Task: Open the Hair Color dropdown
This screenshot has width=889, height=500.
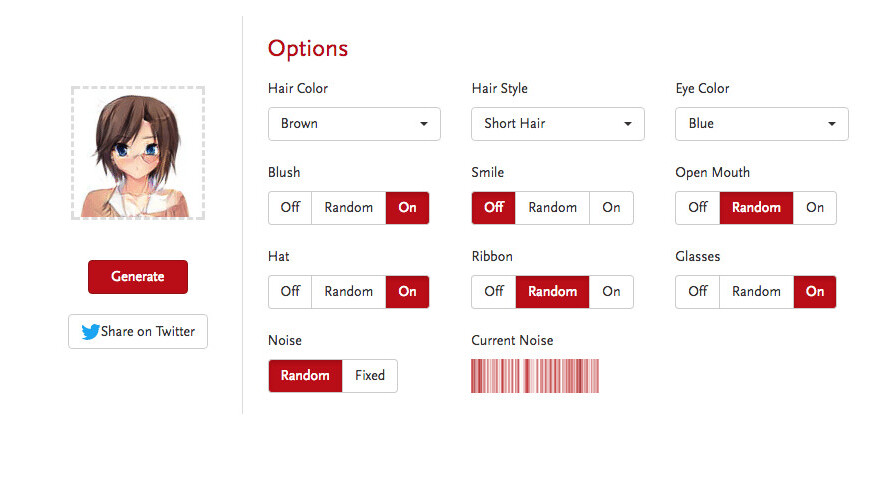Action: [x=354, y=124]
